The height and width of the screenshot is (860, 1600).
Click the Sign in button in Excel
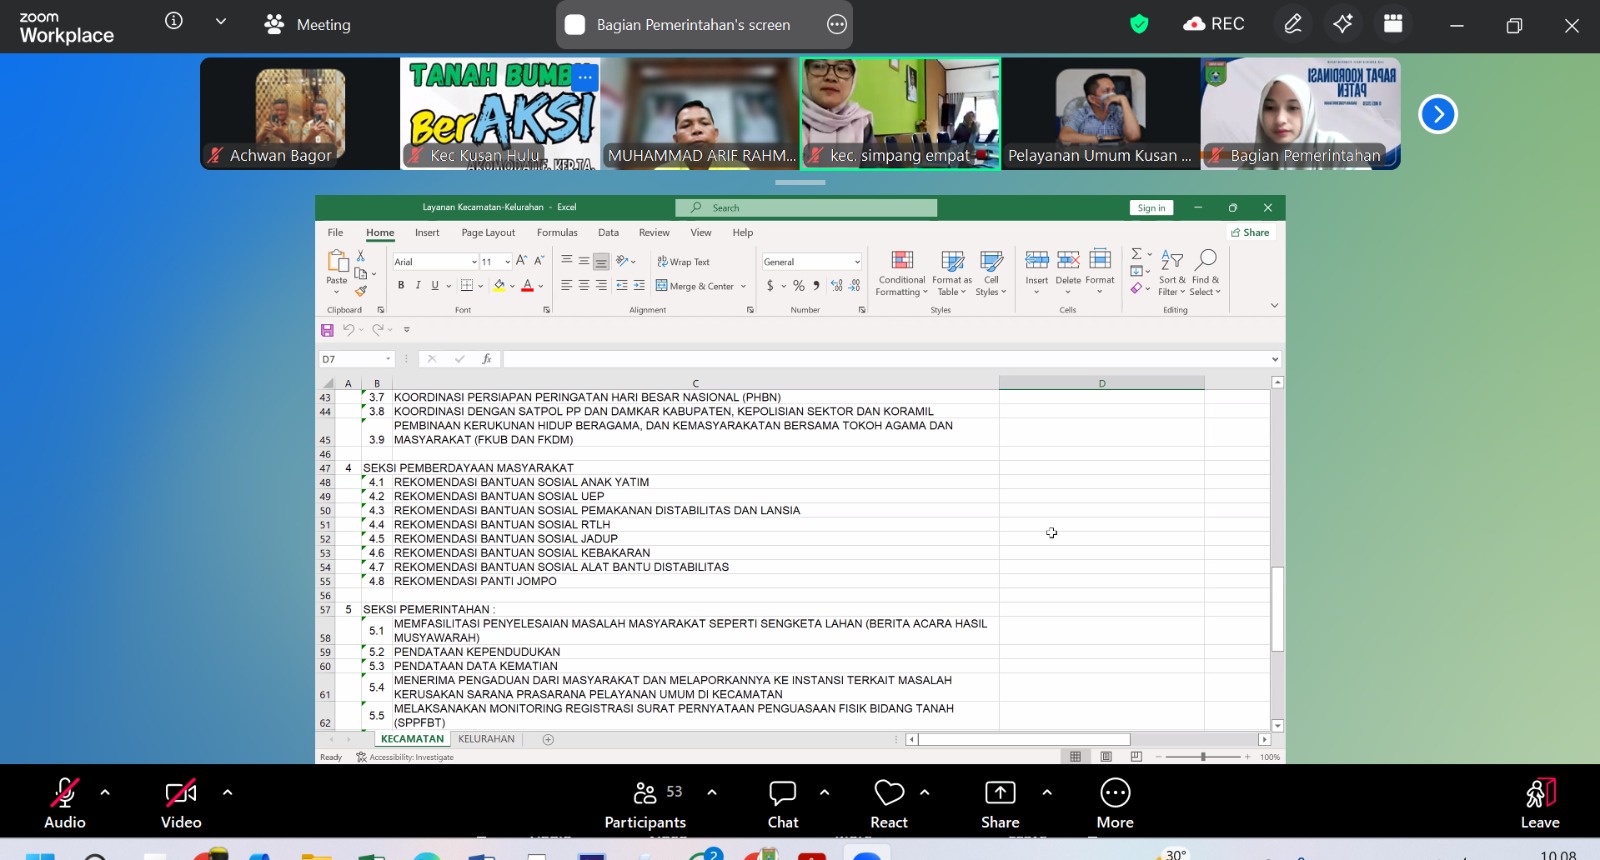[1151, 208]
